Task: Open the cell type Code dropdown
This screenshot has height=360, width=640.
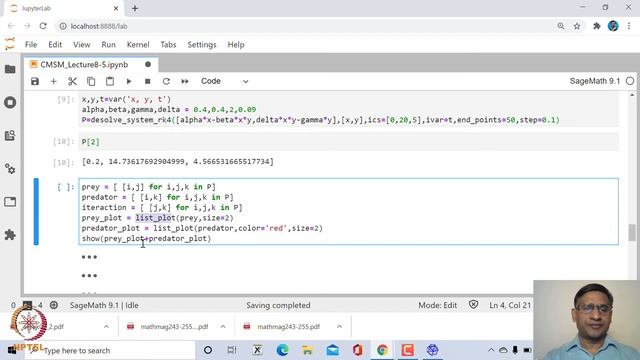Action: pyautogui.click(x=224, y=81)
